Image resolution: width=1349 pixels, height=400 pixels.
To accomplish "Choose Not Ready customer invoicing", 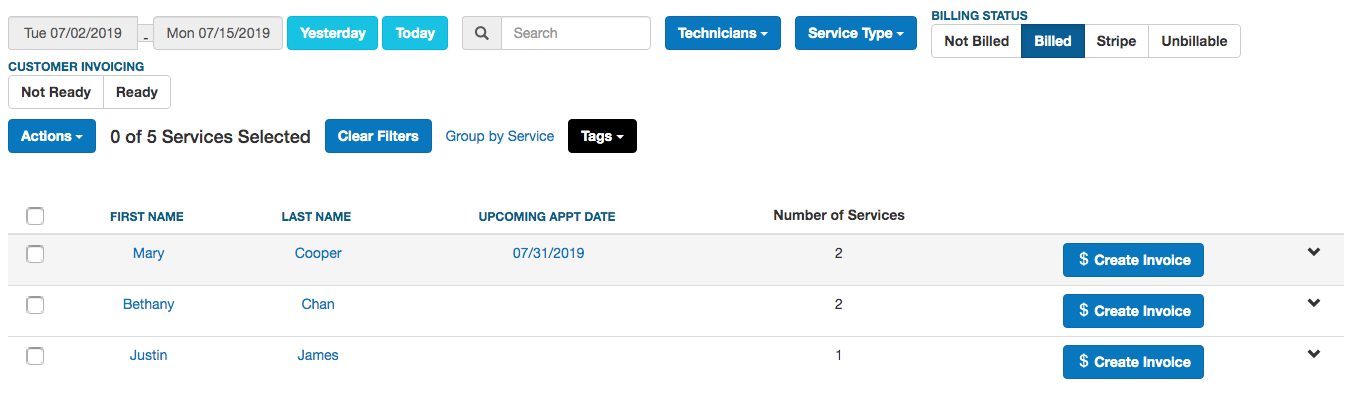I will (x=56, y=92).
